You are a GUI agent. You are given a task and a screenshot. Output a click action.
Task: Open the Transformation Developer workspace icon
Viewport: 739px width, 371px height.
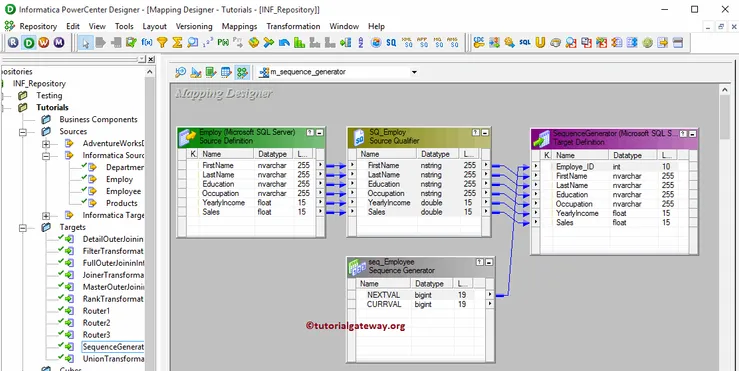click(211, 72)
